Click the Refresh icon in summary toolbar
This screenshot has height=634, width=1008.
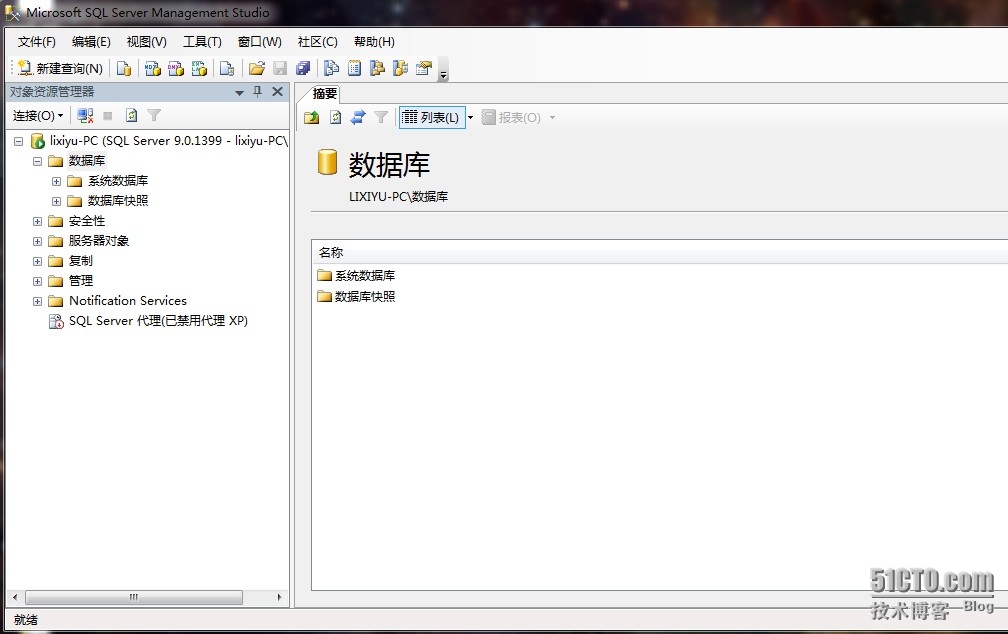335,118
